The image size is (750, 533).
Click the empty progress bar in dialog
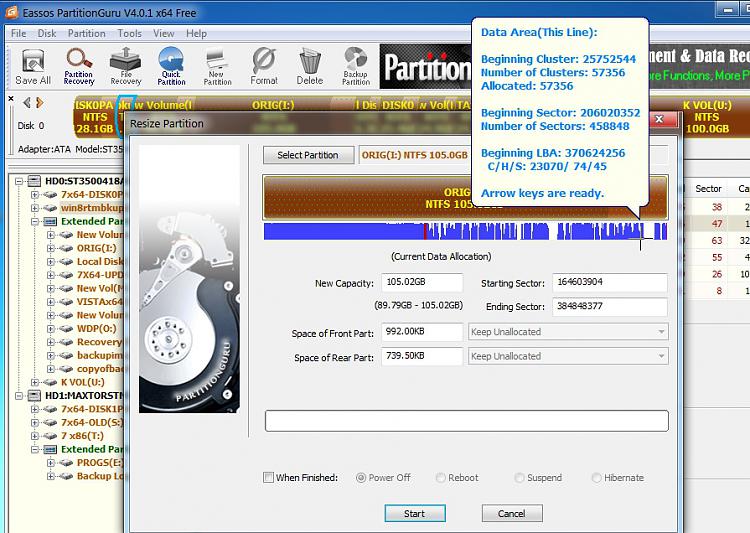(x=466, y=421)
